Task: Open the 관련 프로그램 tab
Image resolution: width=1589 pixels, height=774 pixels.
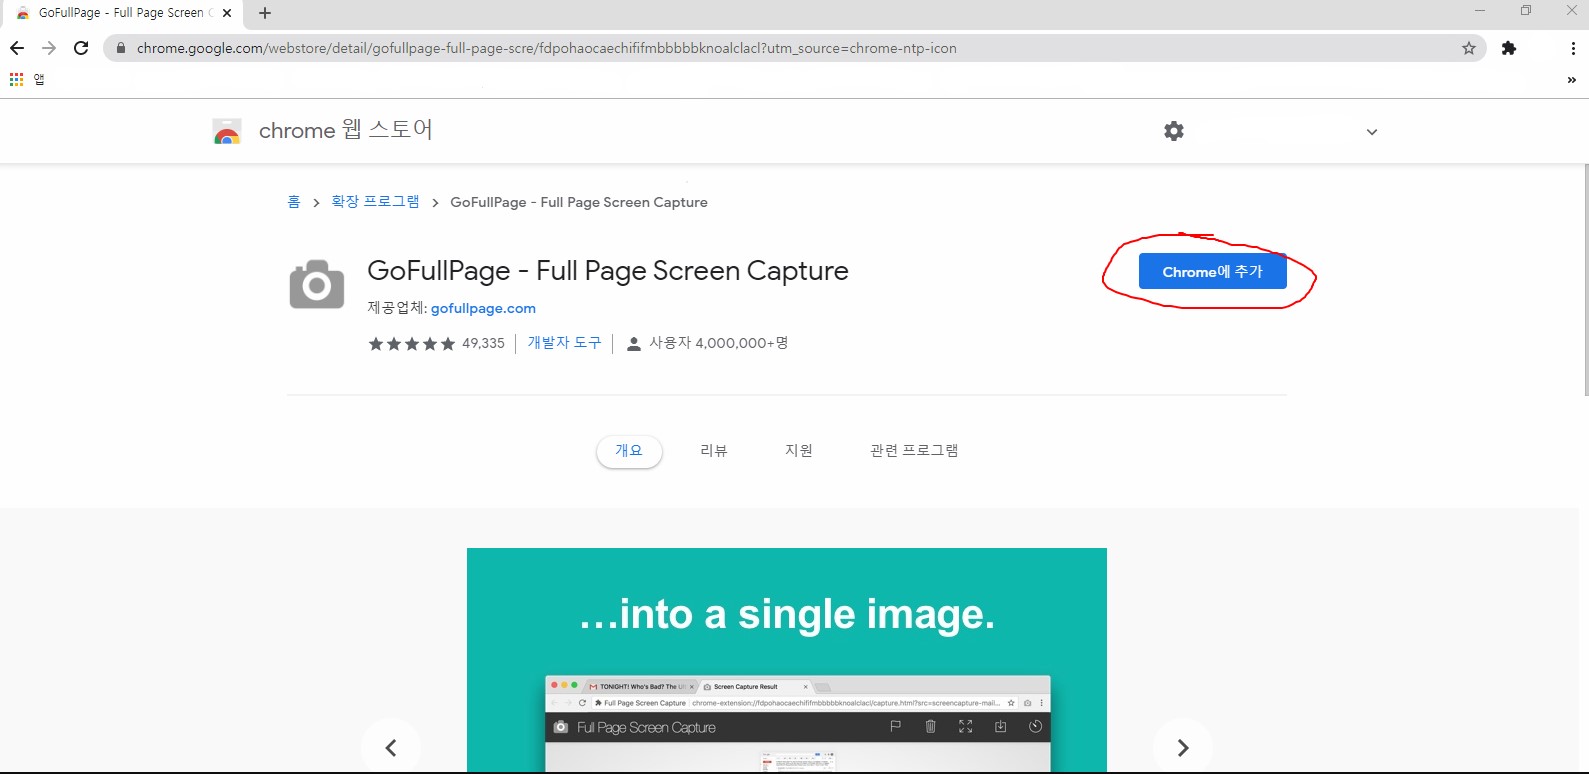Action: [914, 451]
